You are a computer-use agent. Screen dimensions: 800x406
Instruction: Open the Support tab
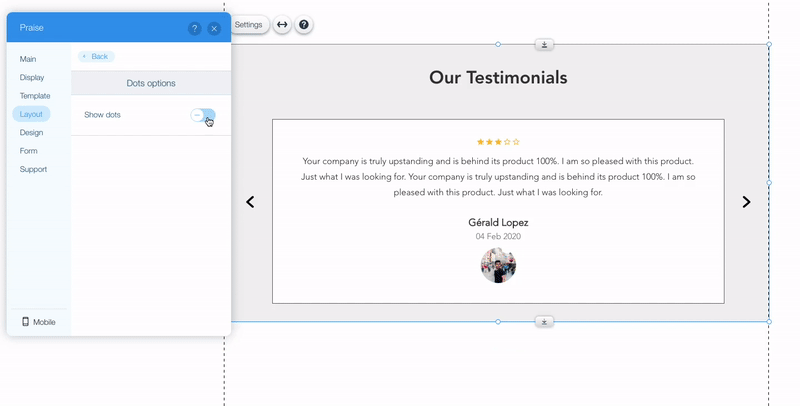[x=32, y=169]
